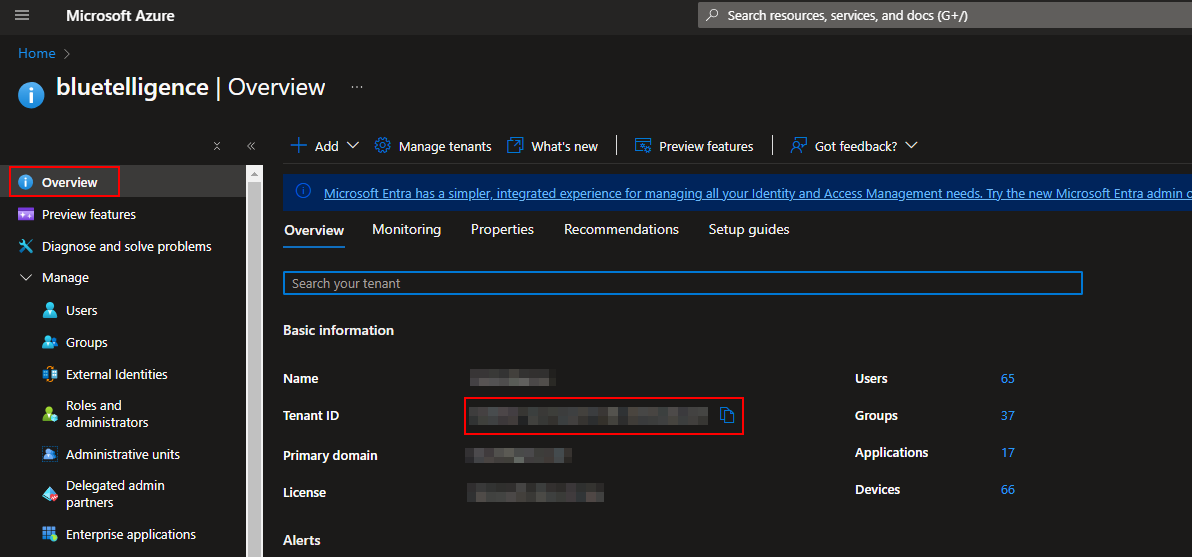Open the Users count link 65
This screenshot has width=1192, height=557.
[x=1007, y=378]
